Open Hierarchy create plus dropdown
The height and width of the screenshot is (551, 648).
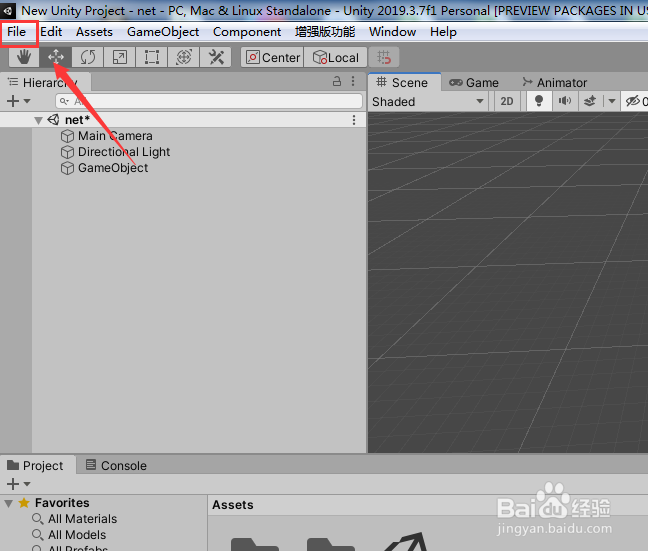coord(19,101)
